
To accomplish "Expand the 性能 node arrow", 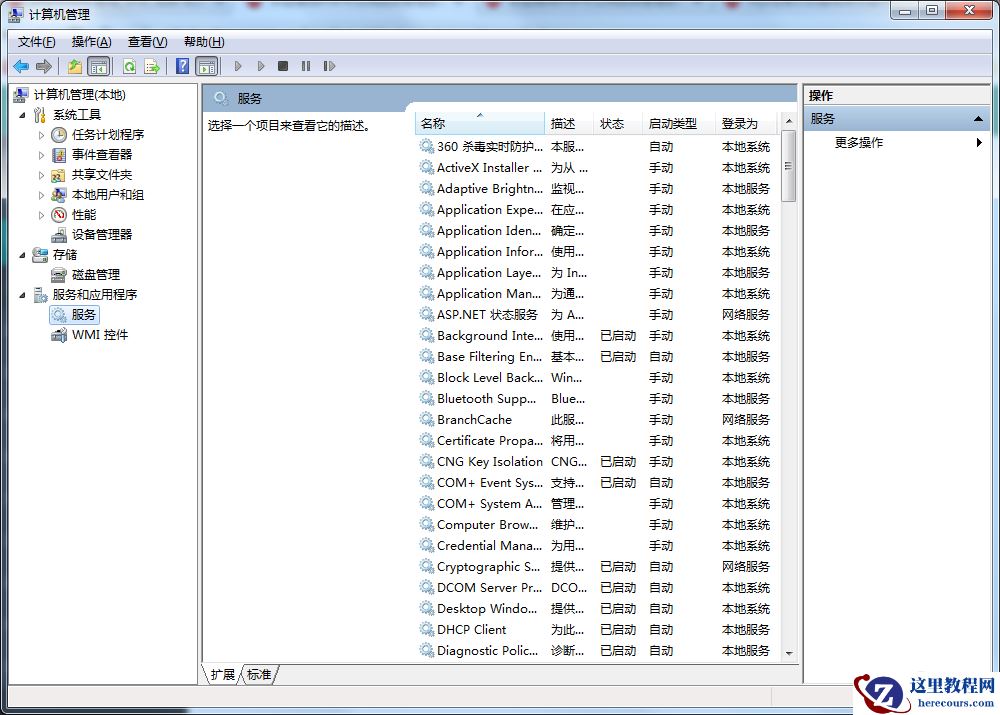I will tap(41, 215).
